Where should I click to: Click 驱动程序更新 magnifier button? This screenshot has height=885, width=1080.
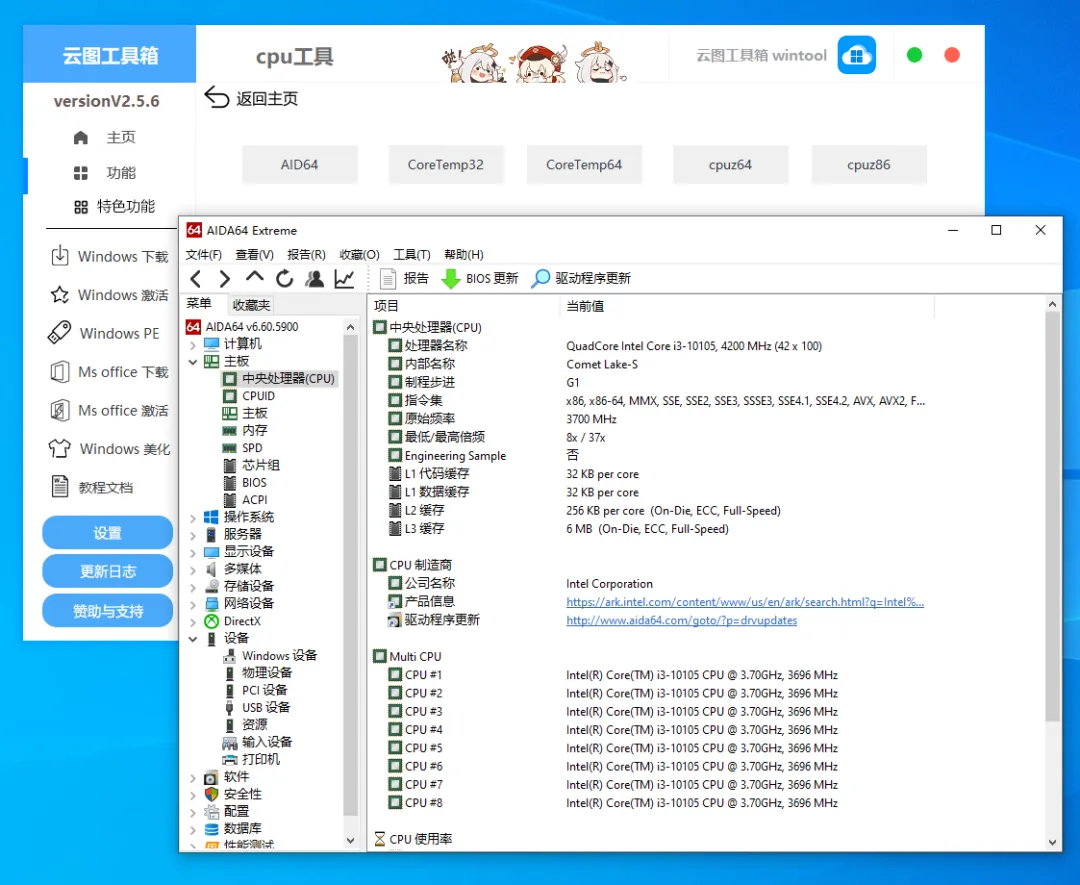(x=581, y=278)
